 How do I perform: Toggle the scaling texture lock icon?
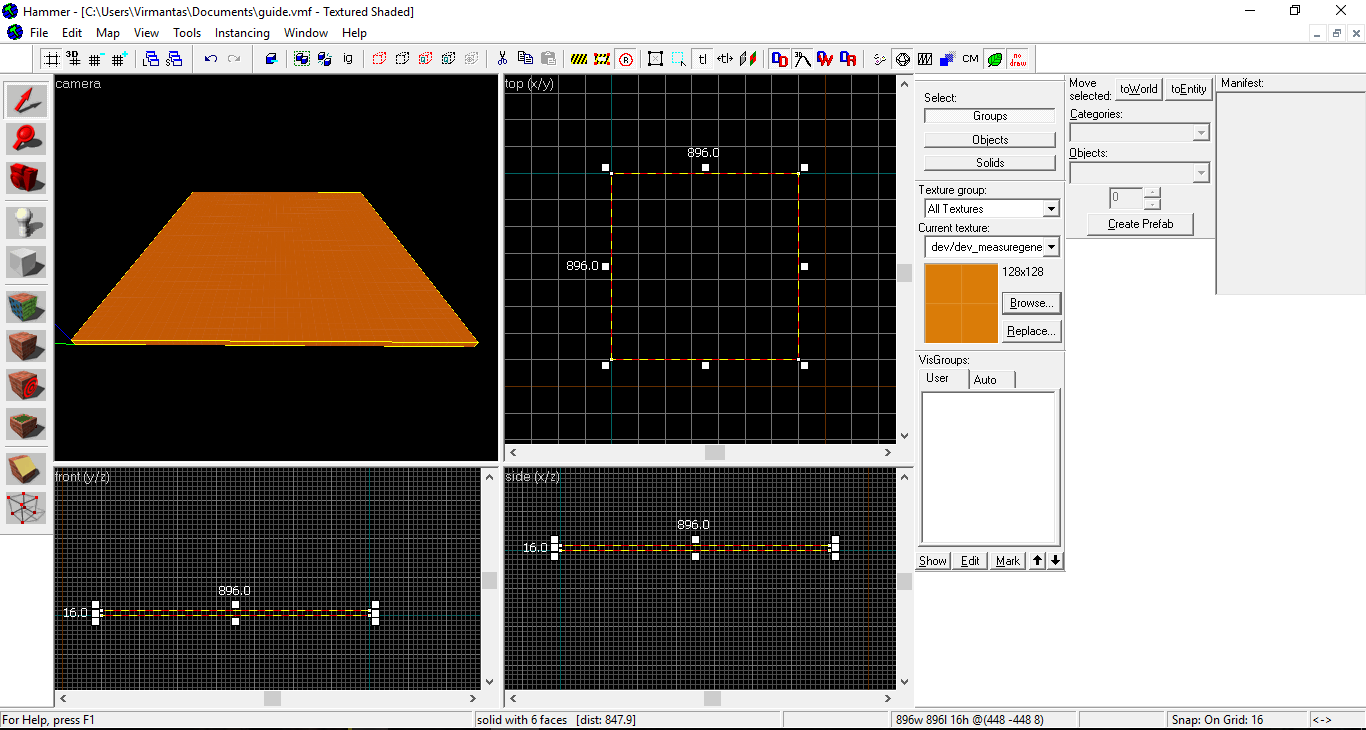click(725, 59)
